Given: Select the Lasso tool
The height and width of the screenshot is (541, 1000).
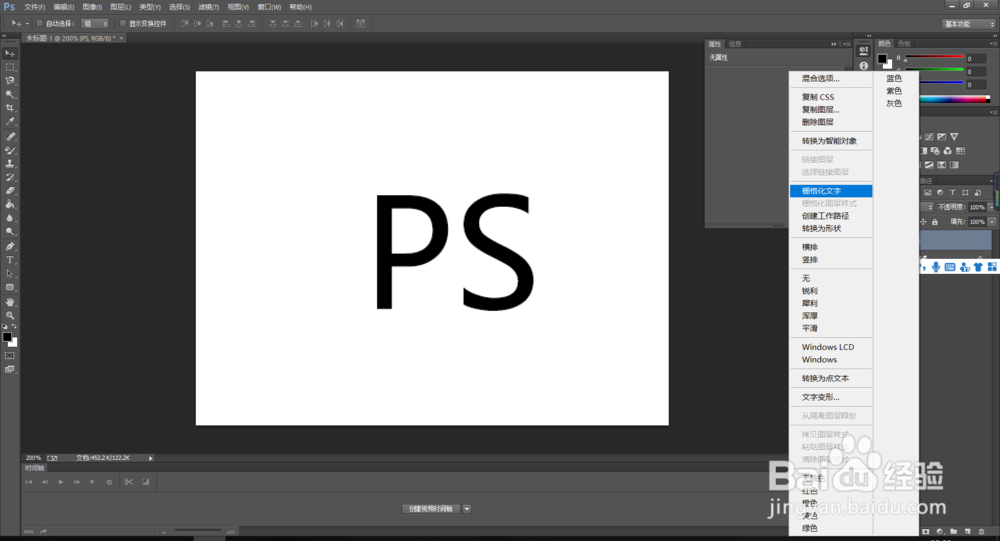Looking at the screenshot, I should pyautogui.click(x=10, y=81).
